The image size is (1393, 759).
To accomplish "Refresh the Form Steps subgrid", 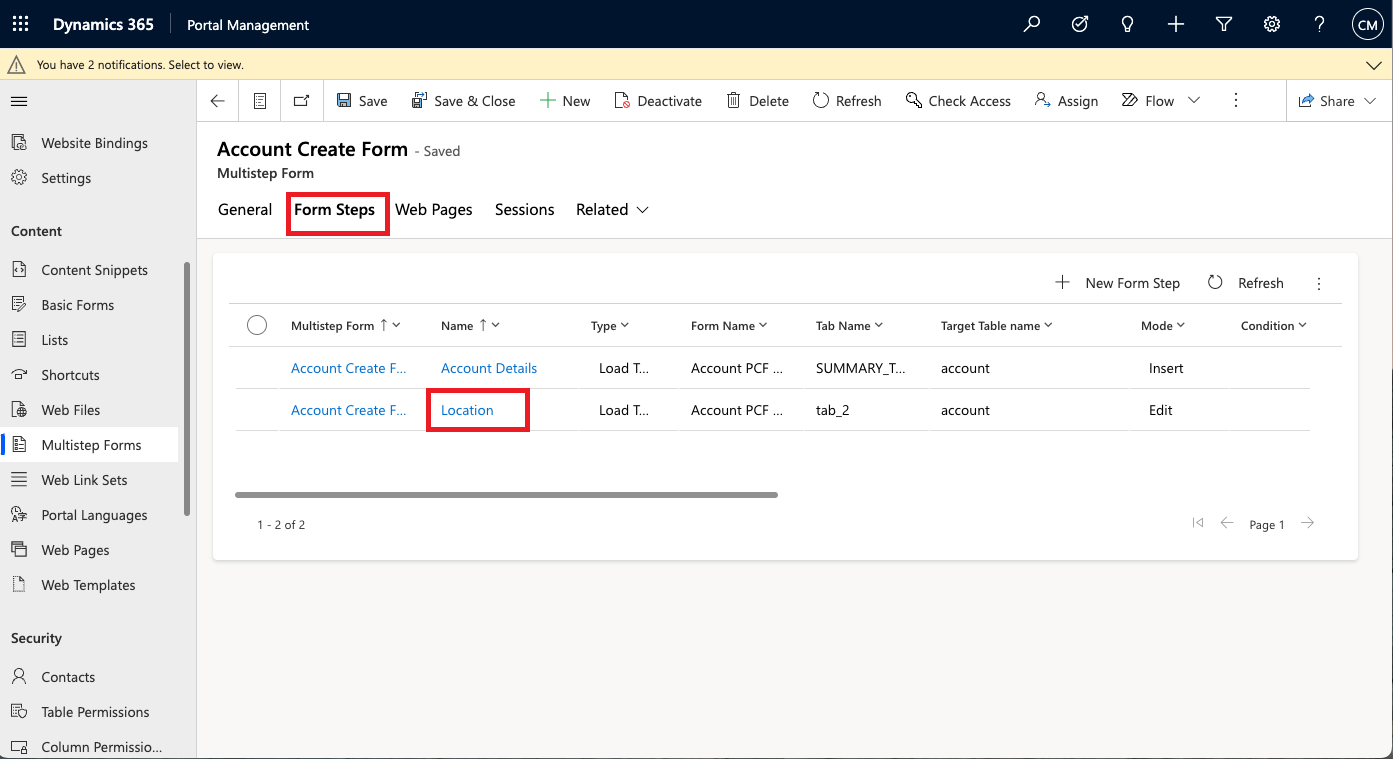I will pyautogui.click(x=1245, y=283).
